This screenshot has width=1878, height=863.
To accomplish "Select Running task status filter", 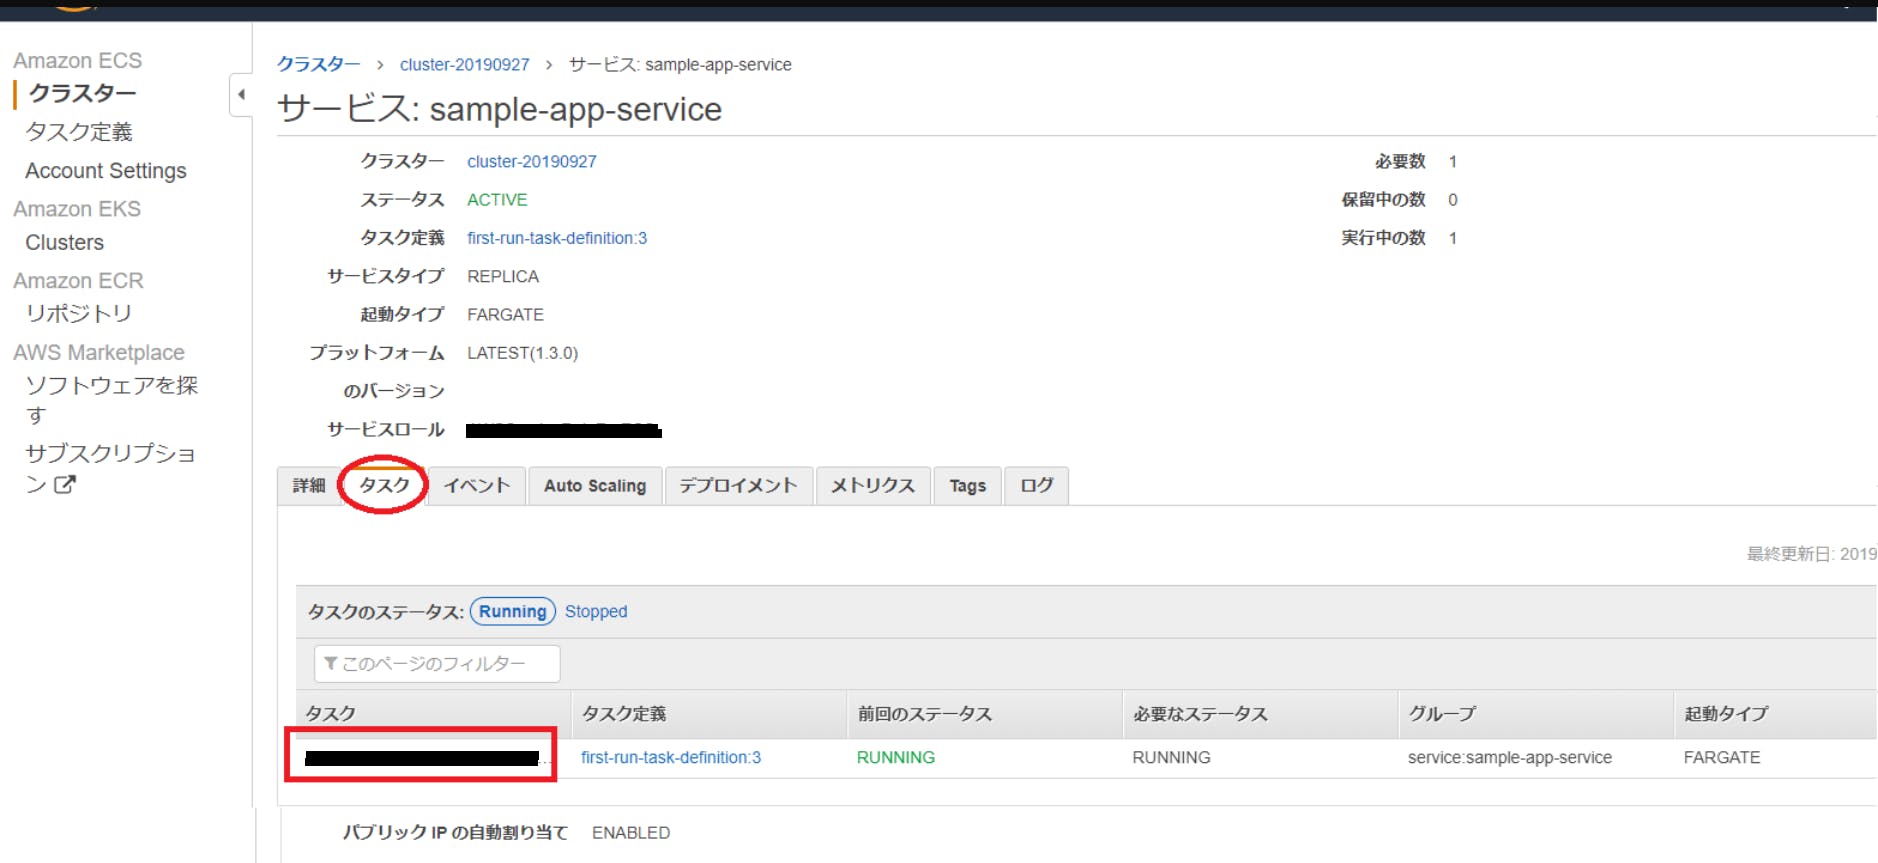I will (512, 611).
